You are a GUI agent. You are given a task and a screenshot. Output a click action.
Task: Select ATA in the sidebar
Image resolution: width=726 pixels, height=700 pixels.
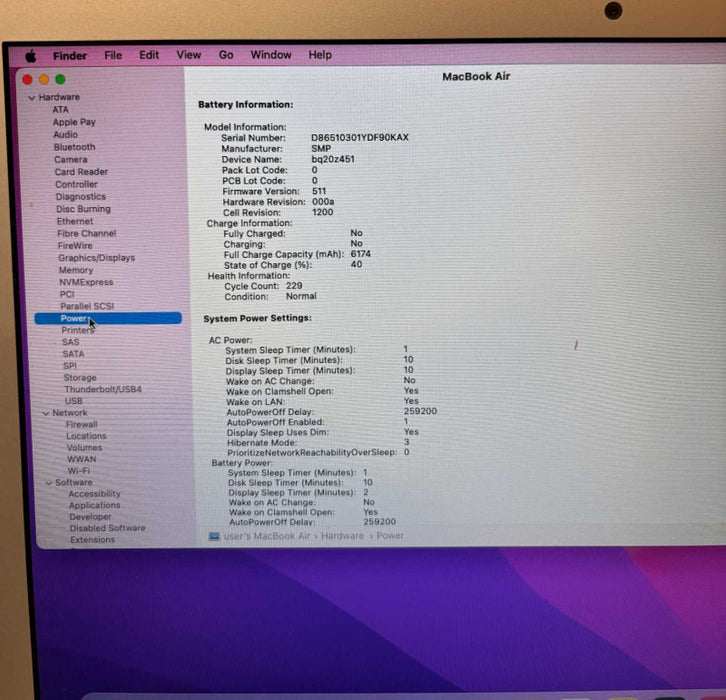pos(60,110)
